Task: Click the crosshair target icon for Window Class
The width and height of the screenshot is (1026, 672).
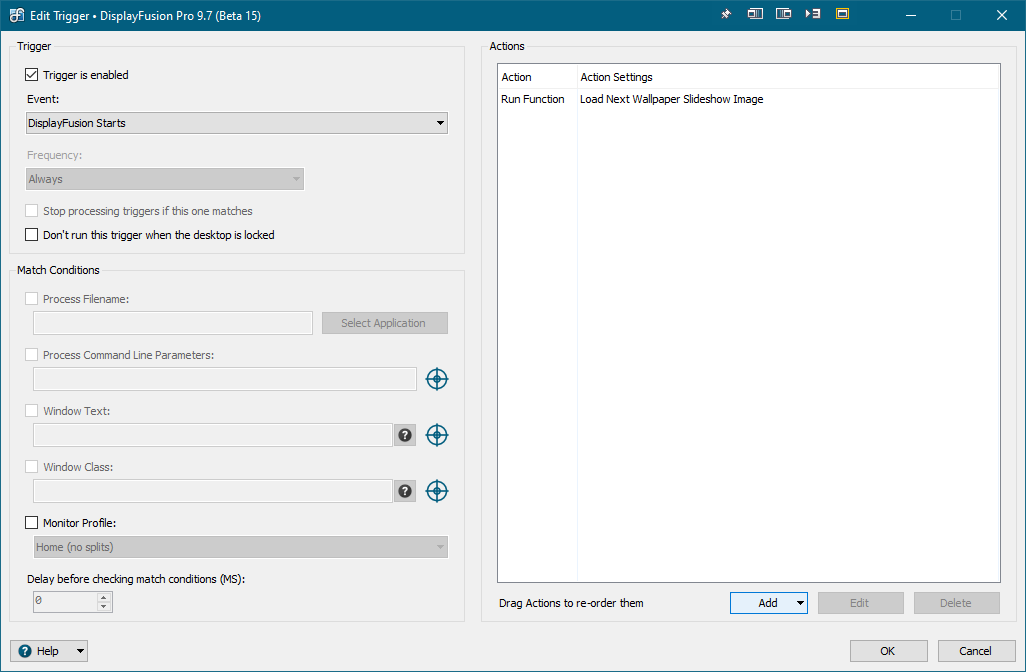Action: tap(437, 491)
